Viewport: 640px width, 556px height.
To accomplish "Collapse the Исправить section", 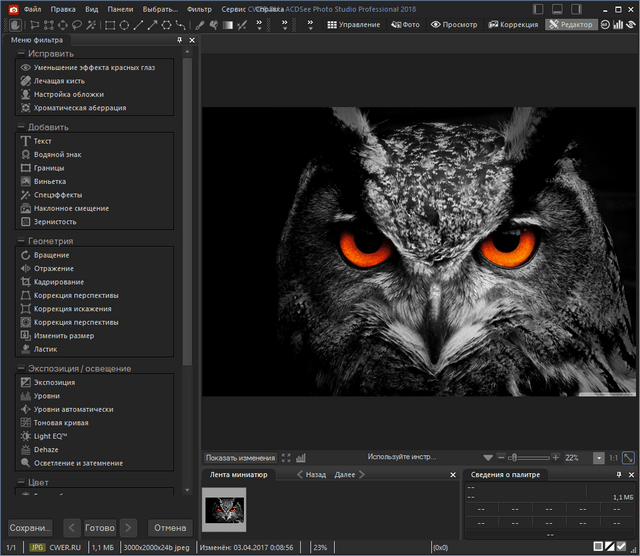I will tap(21, 52).
